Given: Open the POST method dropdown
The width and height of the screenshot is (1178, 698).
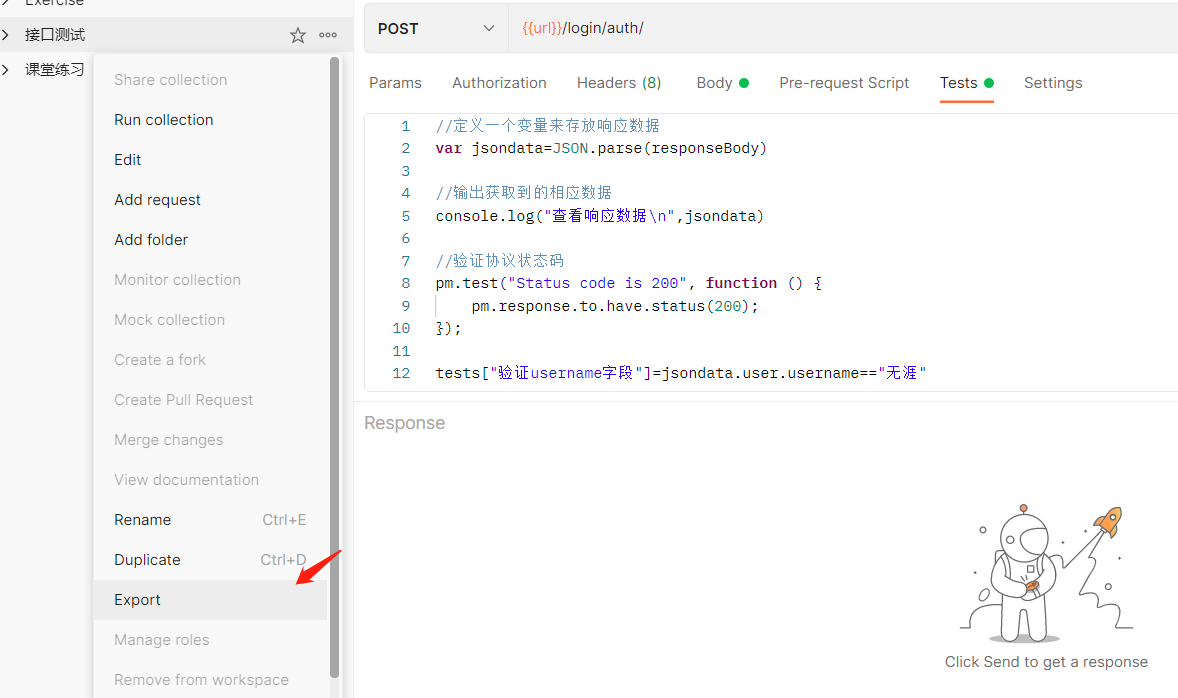Looking at the screenshot, I should tap(436, 29).
